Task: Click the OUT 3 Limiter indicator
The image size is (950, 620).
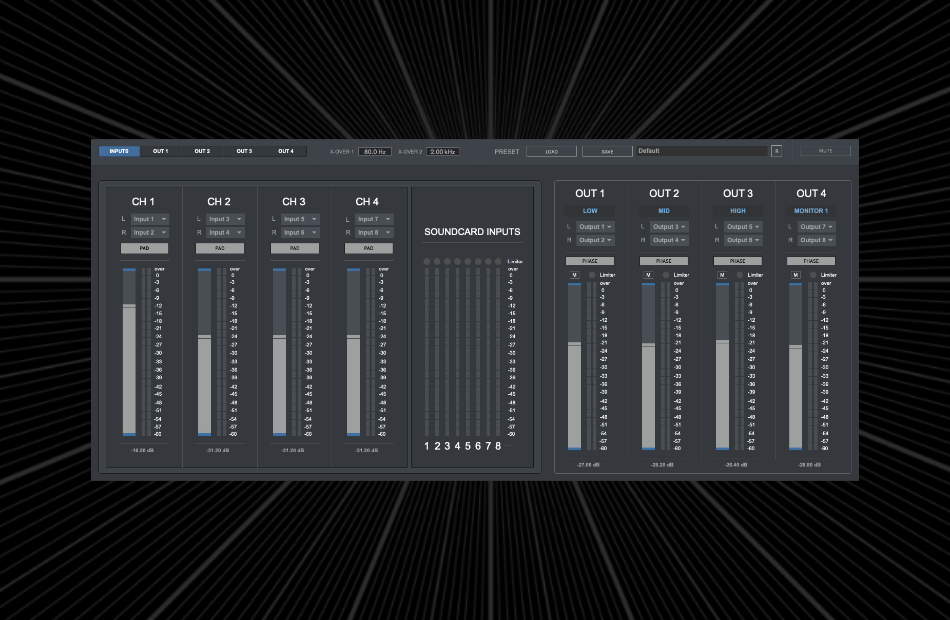Action: pos(740,275)
